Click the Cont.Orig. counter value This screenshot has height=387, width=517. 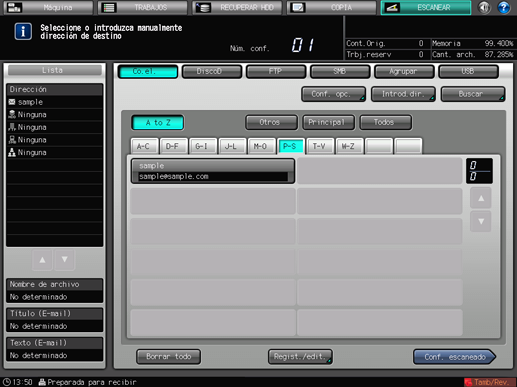[x=421, y=43]
